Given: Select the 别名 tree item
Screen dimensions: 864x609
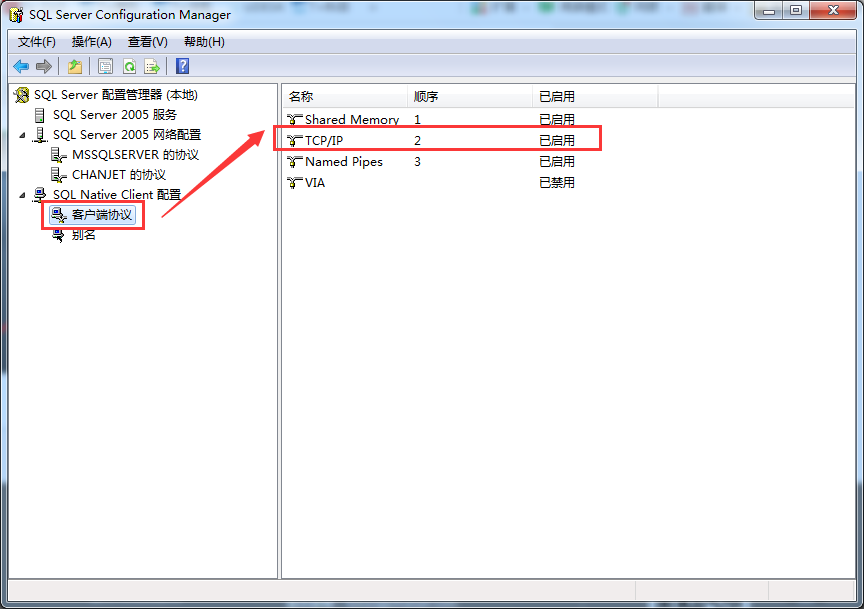Looking at the screenshot, I should point(83,235).
